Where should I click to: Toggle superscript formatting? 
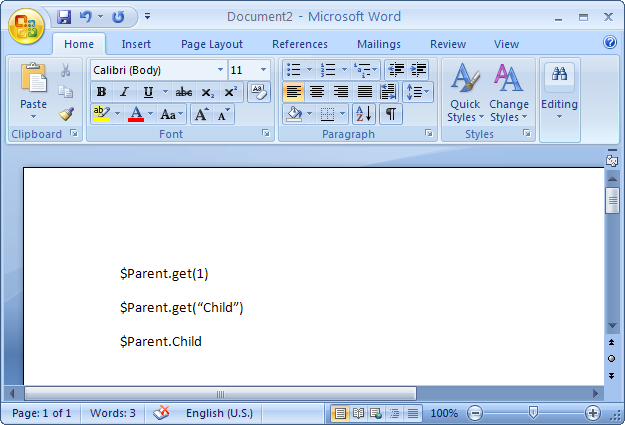(x=231, y=92)
